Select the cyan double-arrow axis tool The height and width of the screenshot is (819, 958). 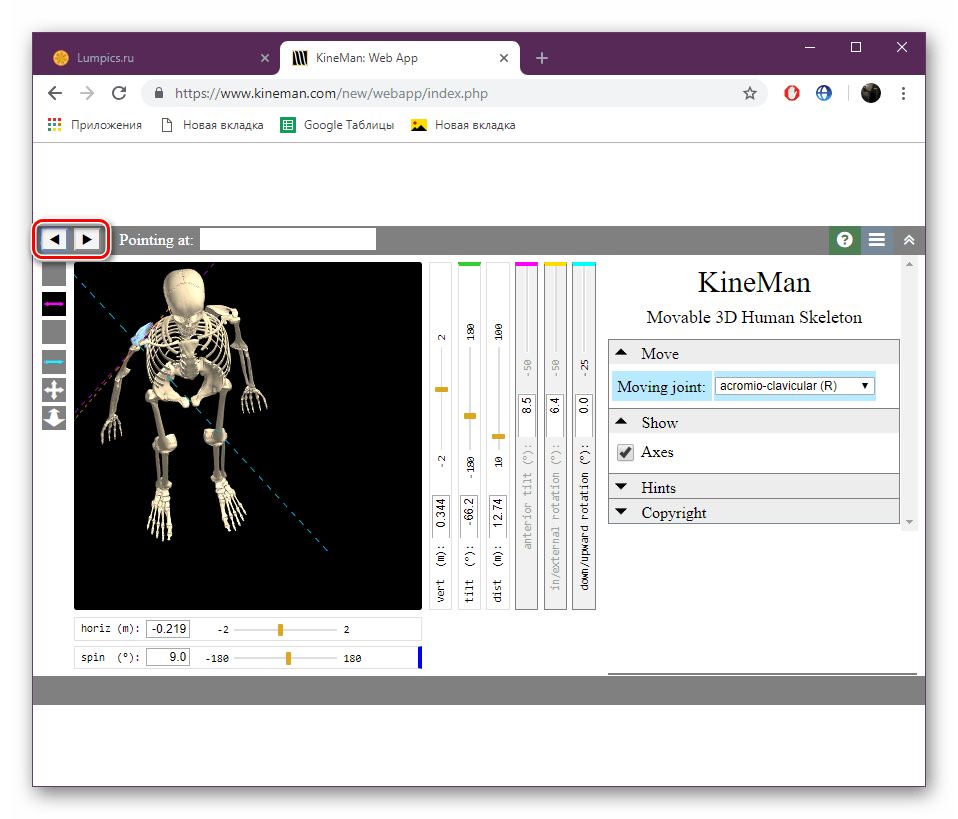pyautogui.click(x=54, y=361)
